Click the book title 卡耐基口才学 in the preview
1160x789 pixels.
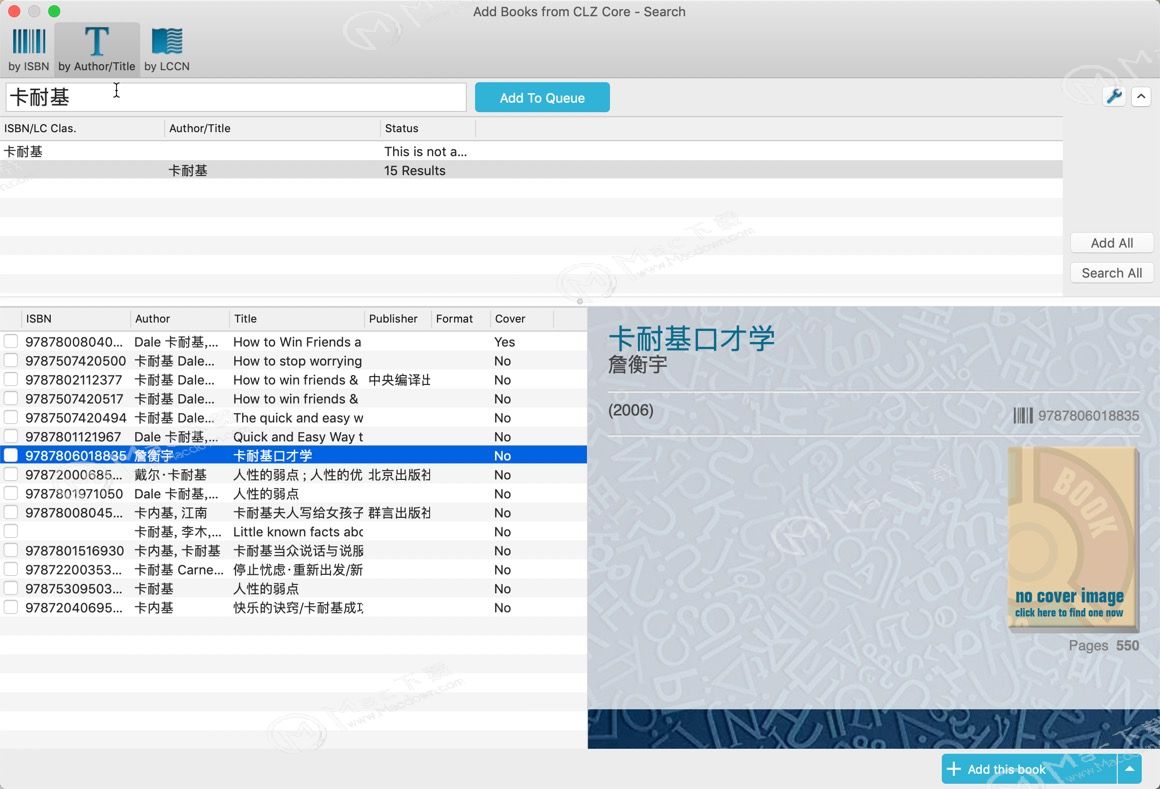691,339
